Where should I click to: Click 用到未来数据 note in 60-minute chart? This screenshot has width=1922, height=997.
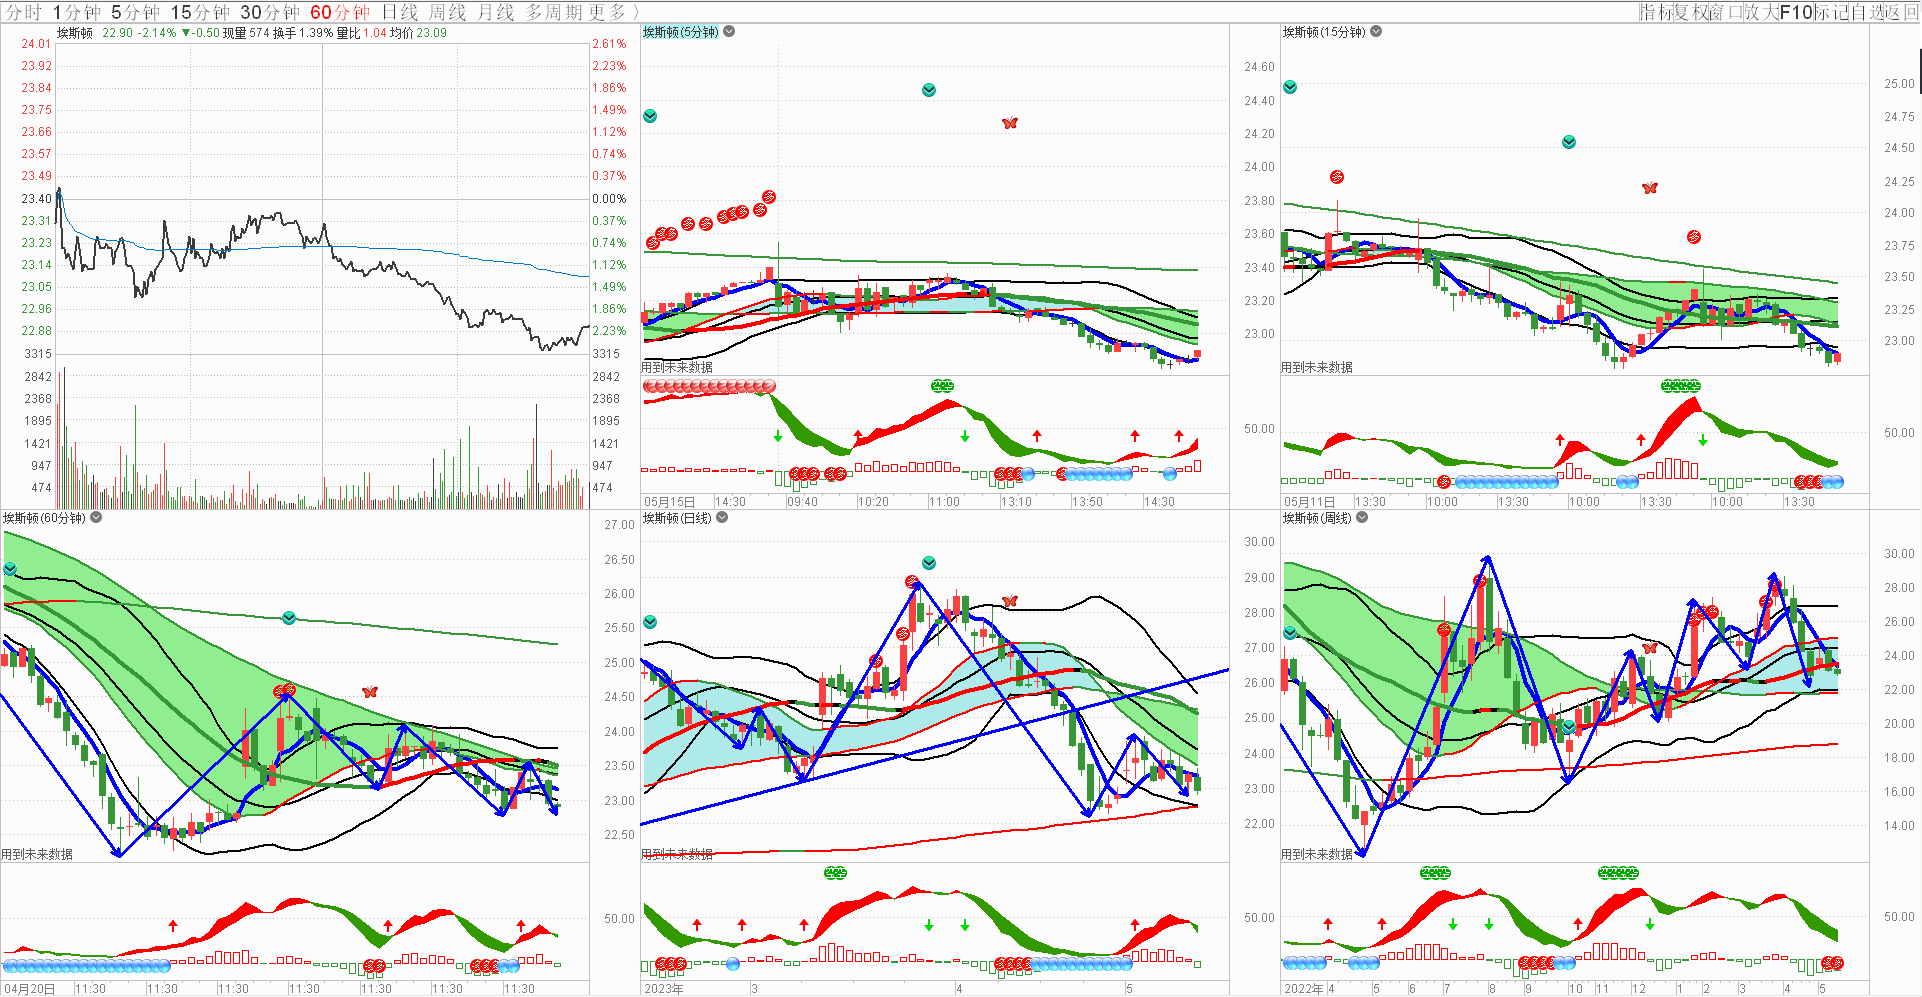coord(37,854)
